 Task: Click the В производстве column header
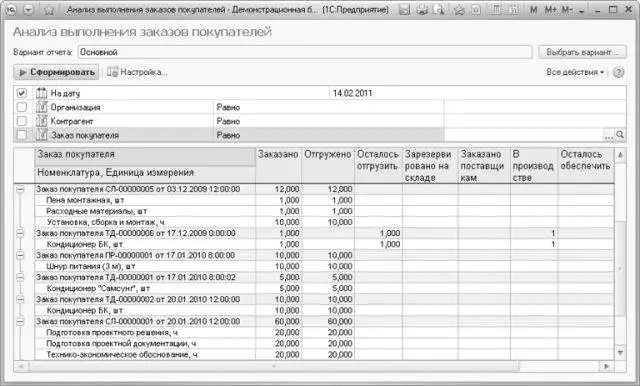coord(534,166)
